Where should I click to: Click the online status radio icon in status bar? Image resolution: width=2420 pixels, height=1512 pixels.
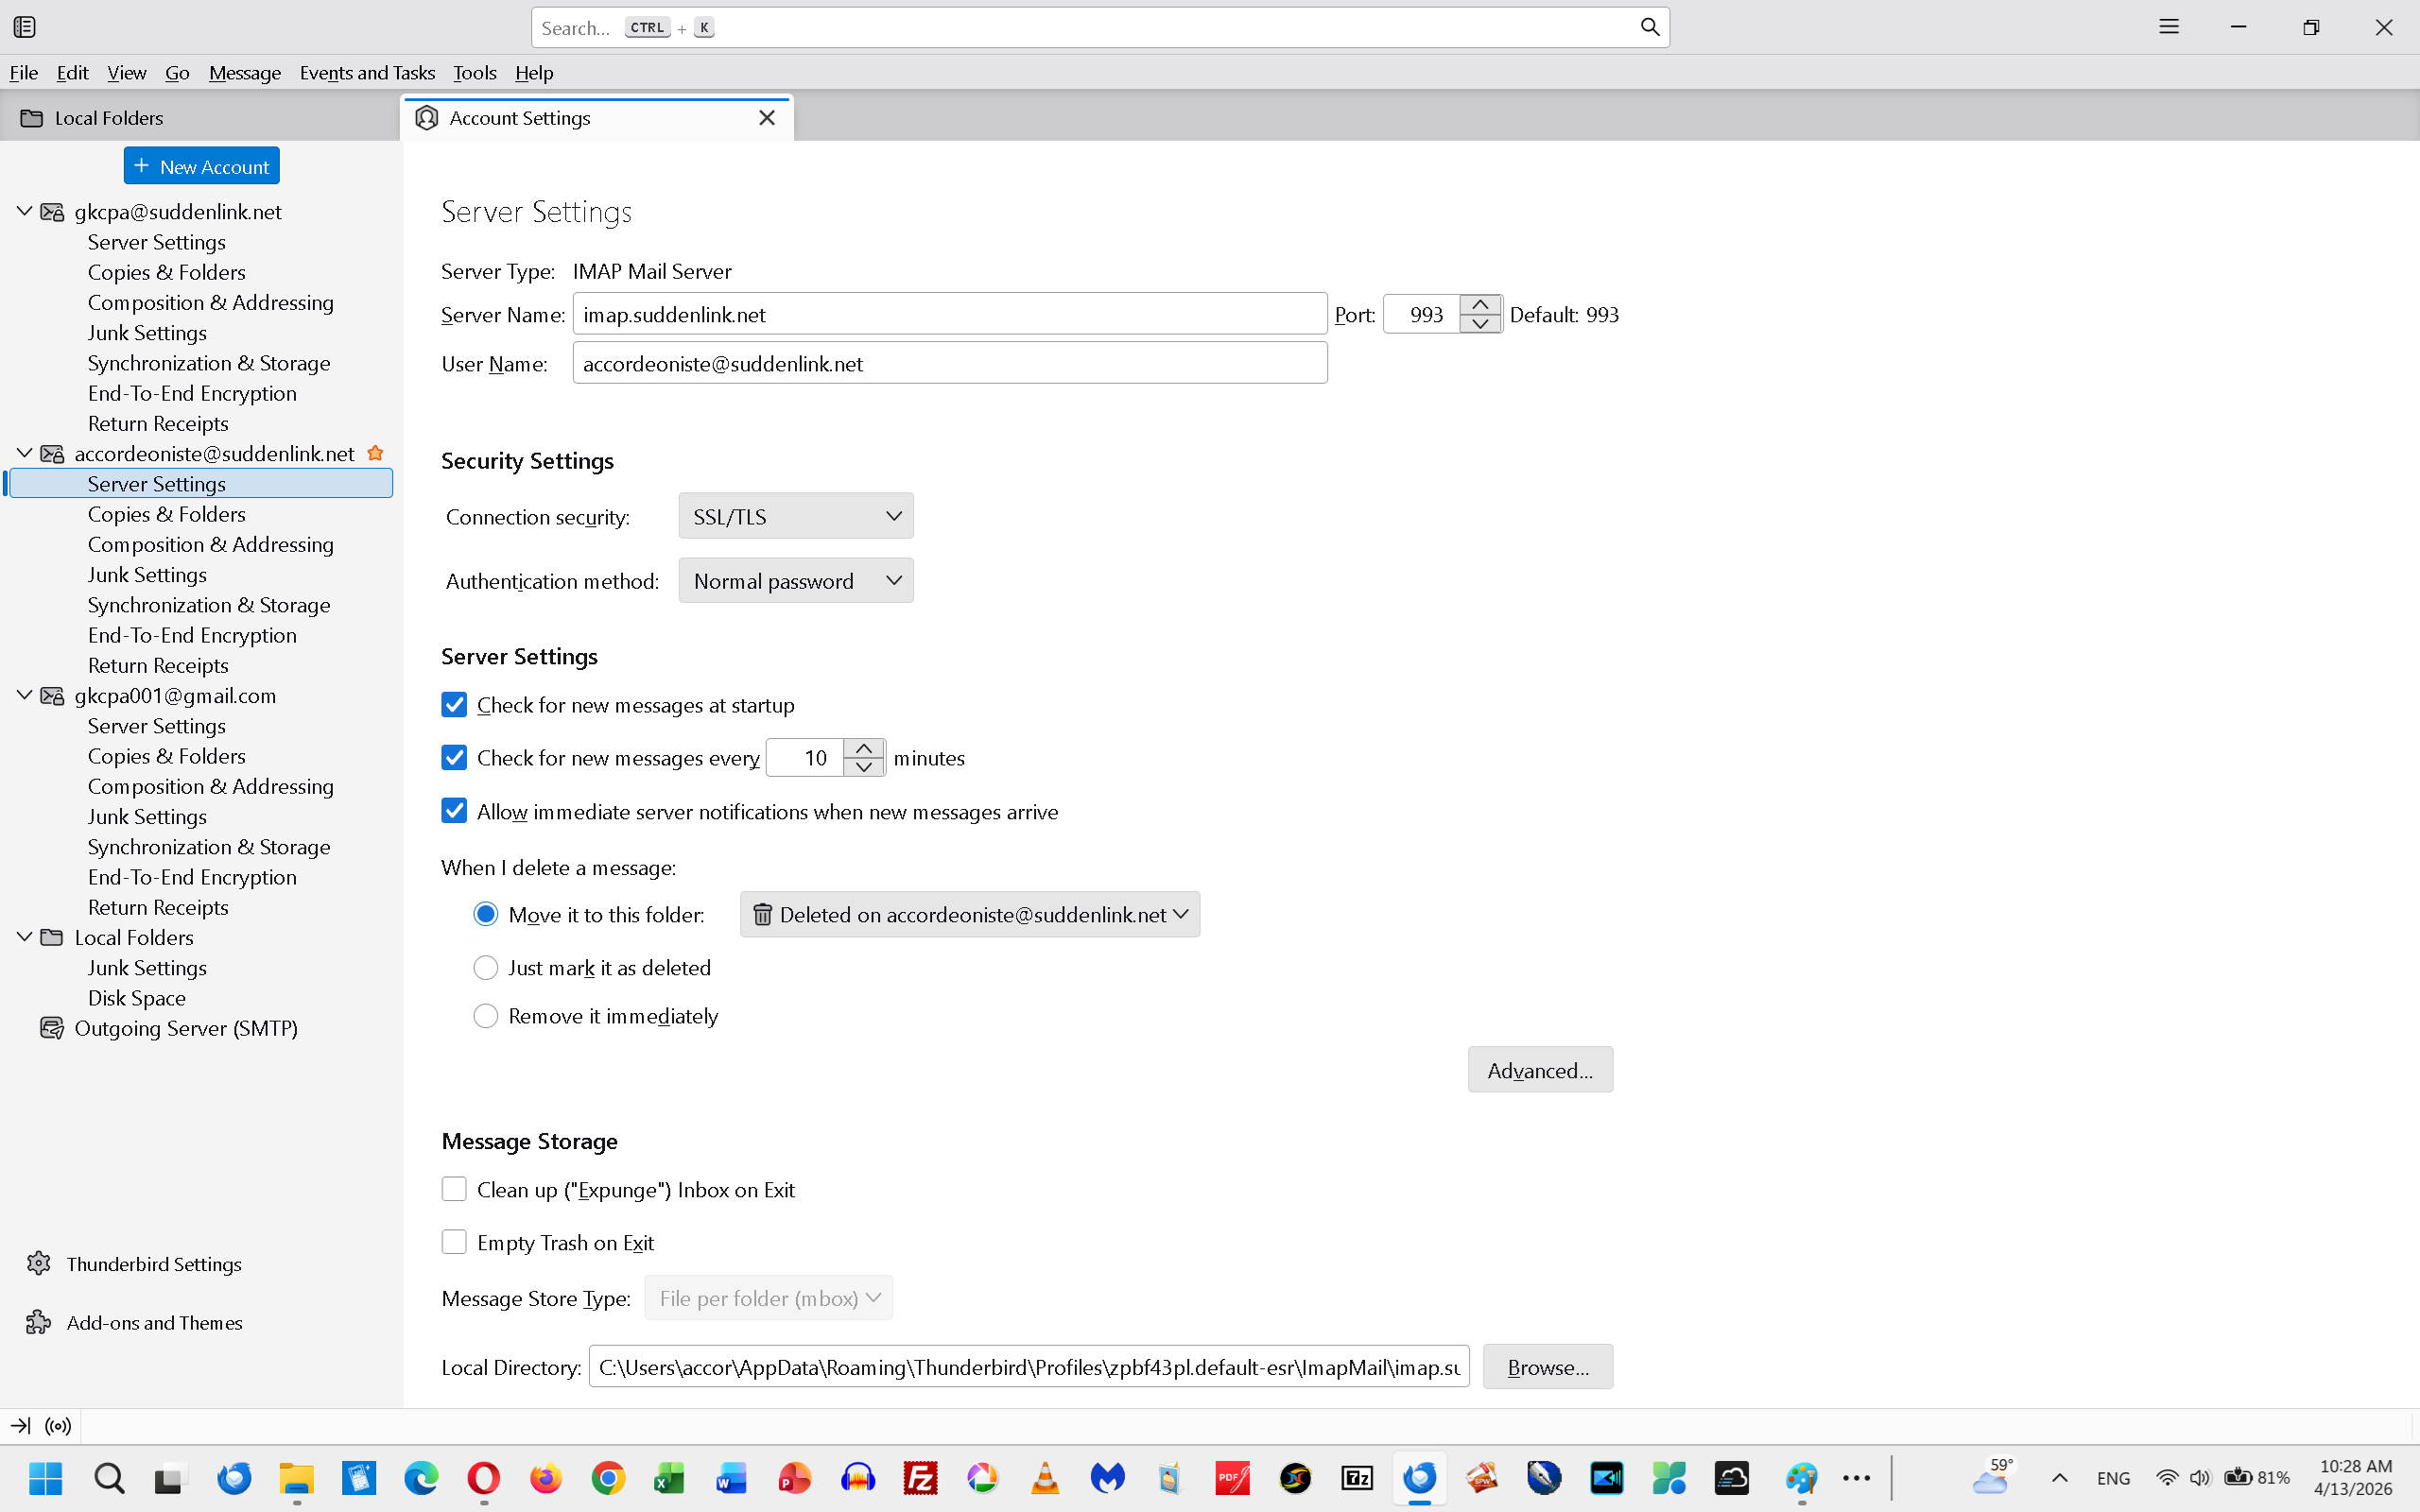pos(59,1426)
